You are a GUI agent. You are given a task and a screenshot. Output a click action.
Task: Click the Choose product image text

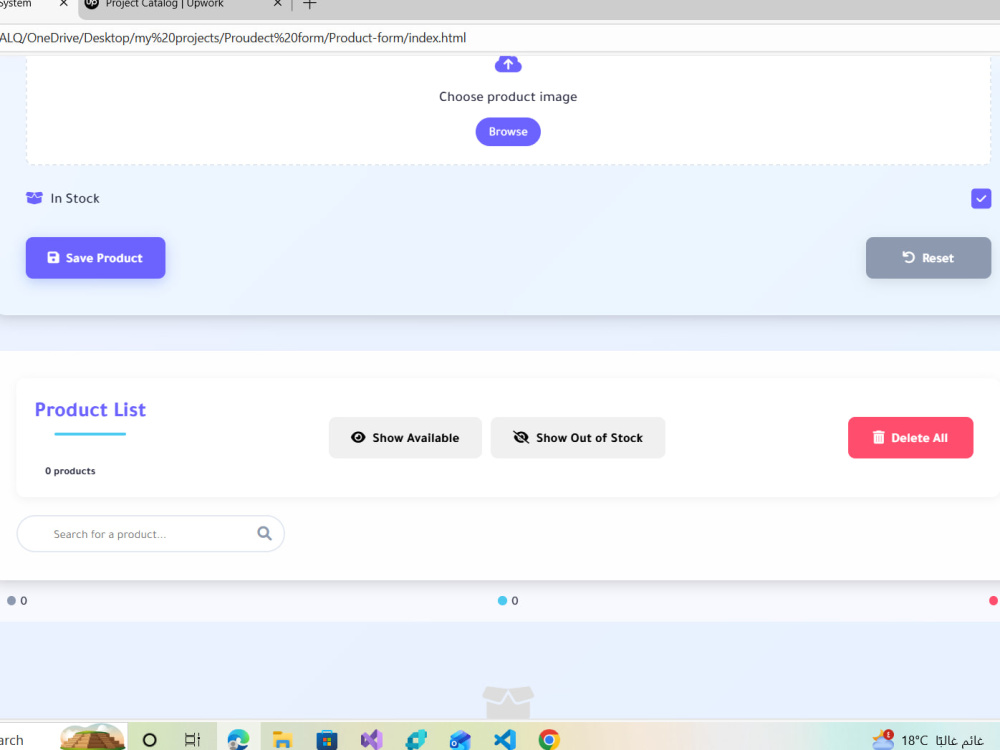coord(508,96)
